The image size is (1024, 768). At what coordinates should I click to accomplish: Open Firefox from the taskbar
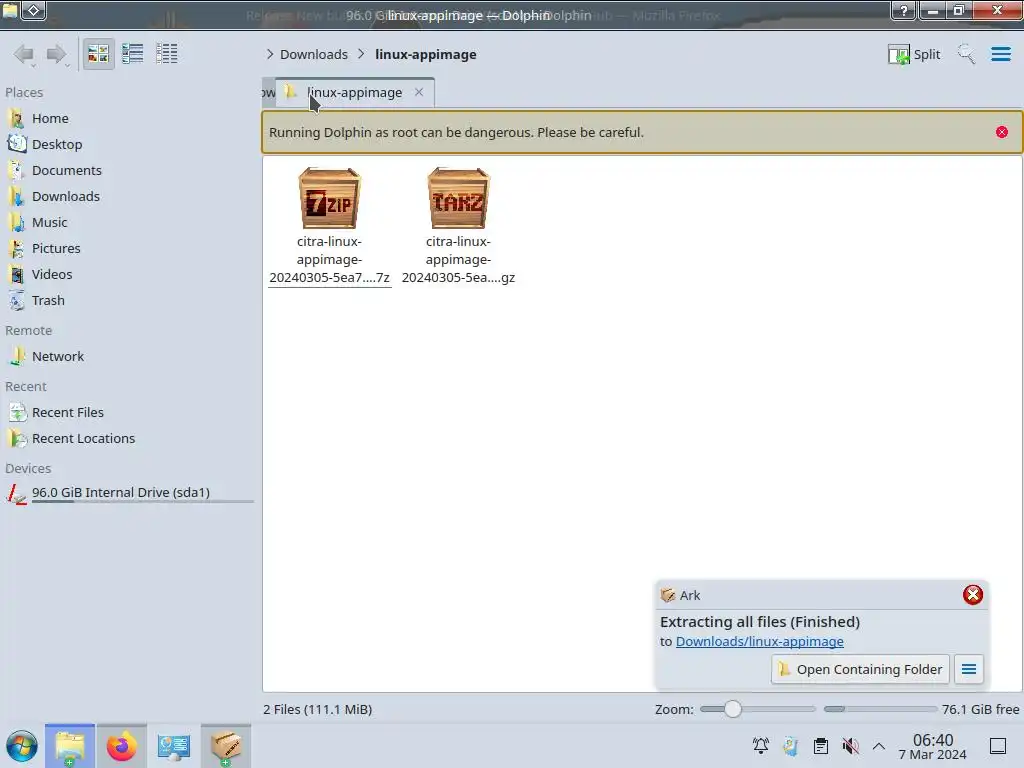(x=121, y=746)
